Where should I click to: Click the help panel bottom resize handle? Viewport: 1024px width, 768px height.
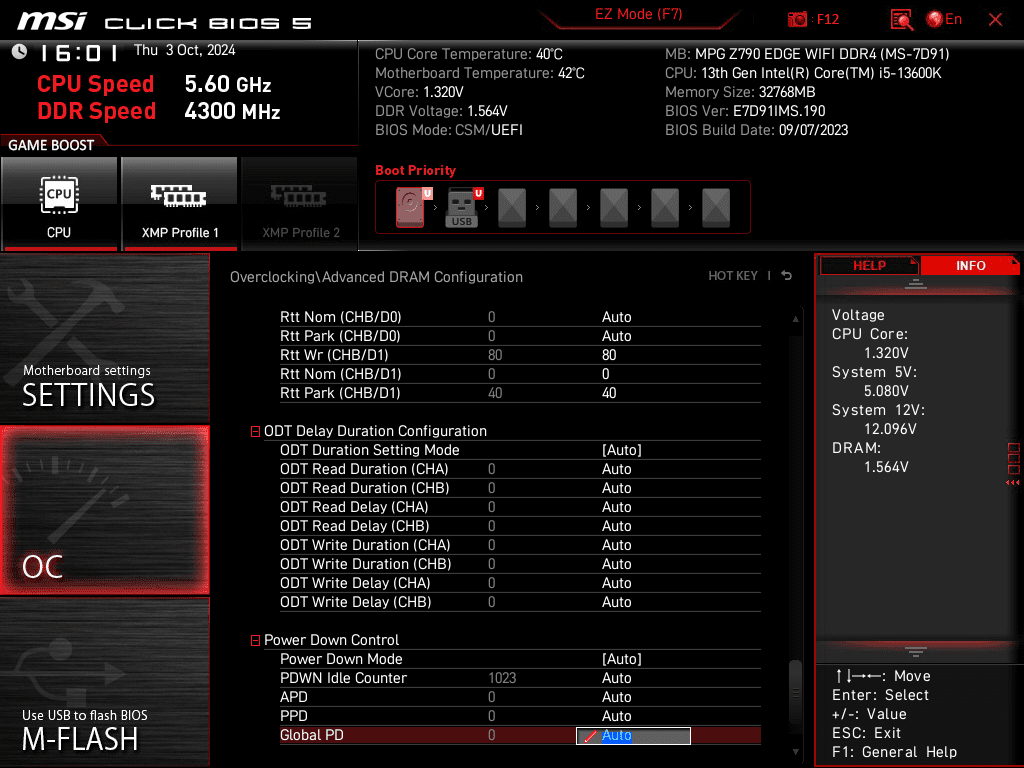tap(916, 652)
